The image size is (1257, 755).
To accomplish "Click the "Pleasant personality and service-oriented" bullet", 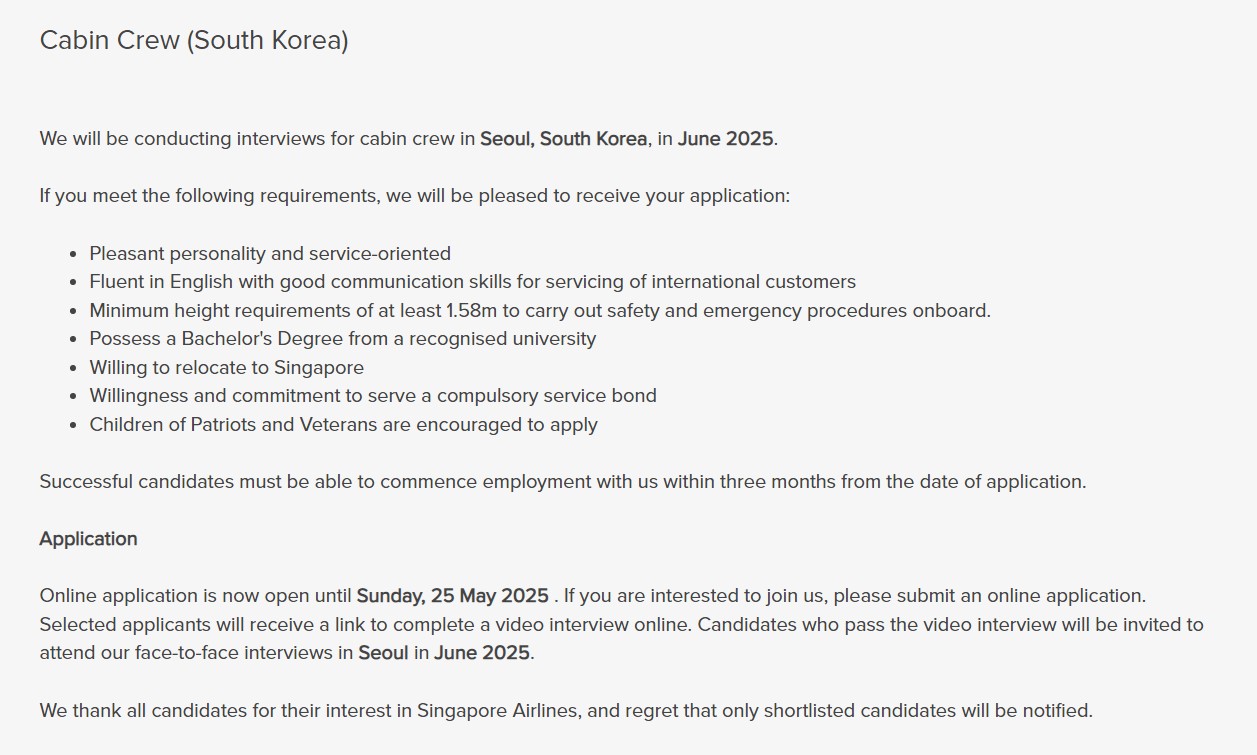I will pyautogui.click(x=270, y=254).
